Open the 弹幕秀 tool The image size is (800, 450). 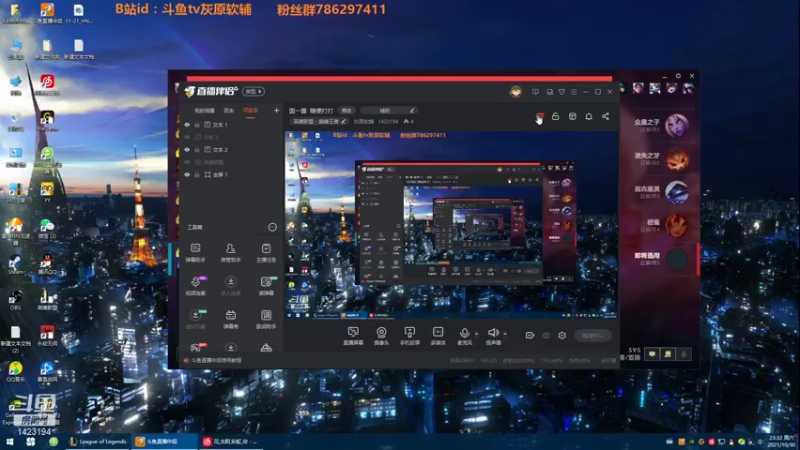click(231, 319)
